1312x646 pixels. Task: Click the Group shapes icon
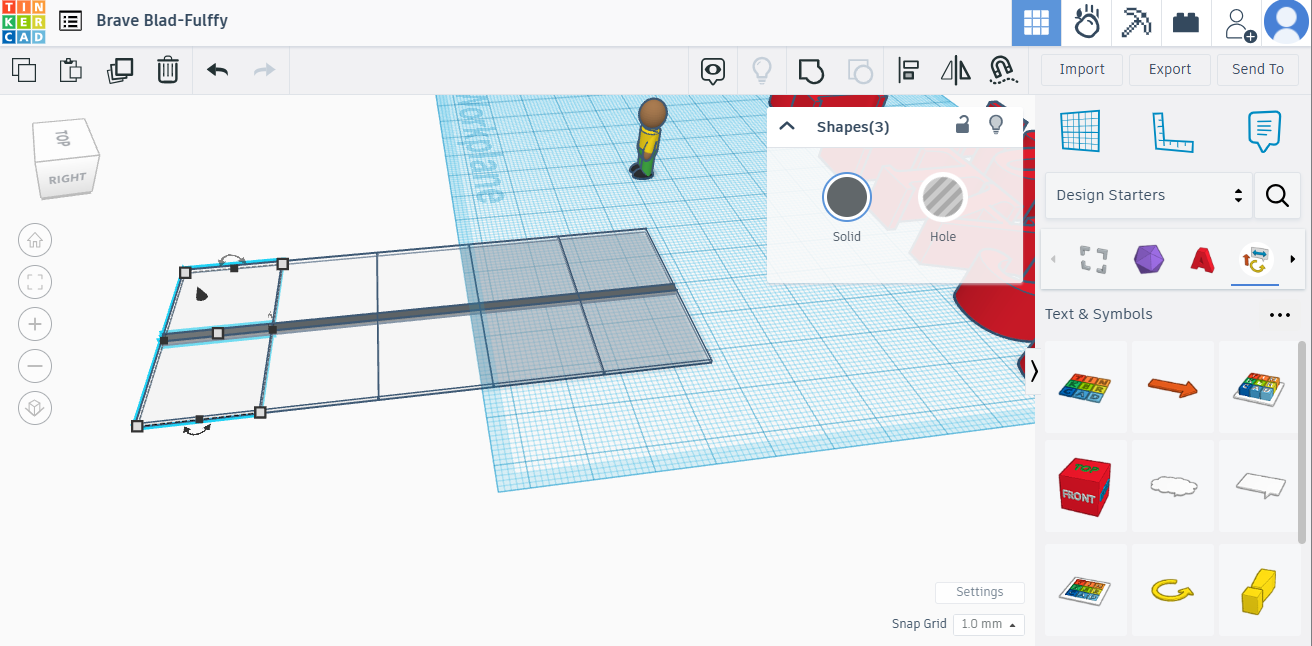[810, 70]
